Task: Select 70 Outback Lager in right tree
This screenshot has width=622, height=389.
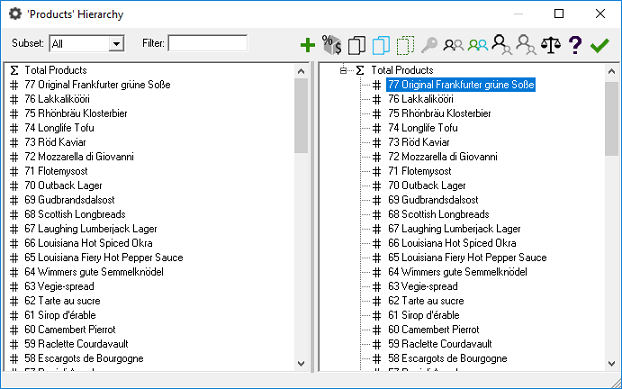Action: click(427, 186)
